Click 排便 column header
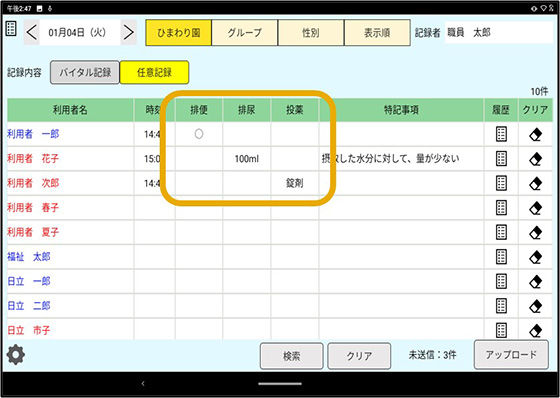Screen dimensions: 560x398 point(199,110)
